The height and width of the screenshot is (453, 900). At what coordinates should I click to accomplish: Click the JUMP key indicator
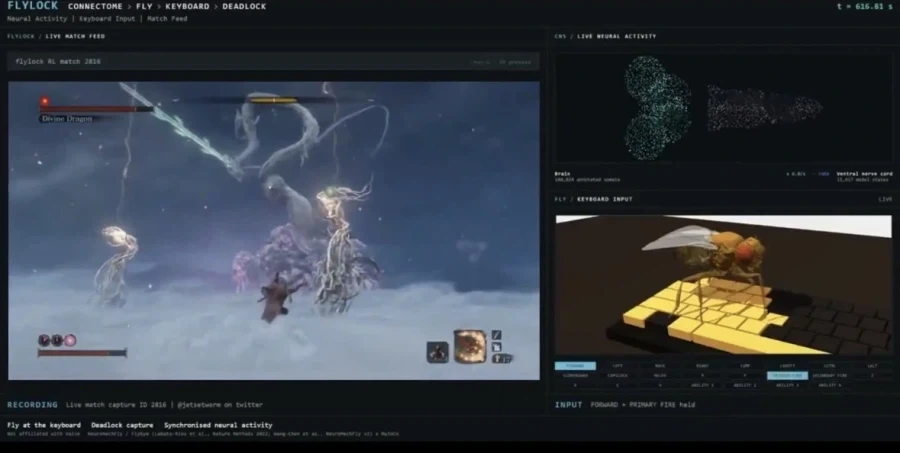745,366
